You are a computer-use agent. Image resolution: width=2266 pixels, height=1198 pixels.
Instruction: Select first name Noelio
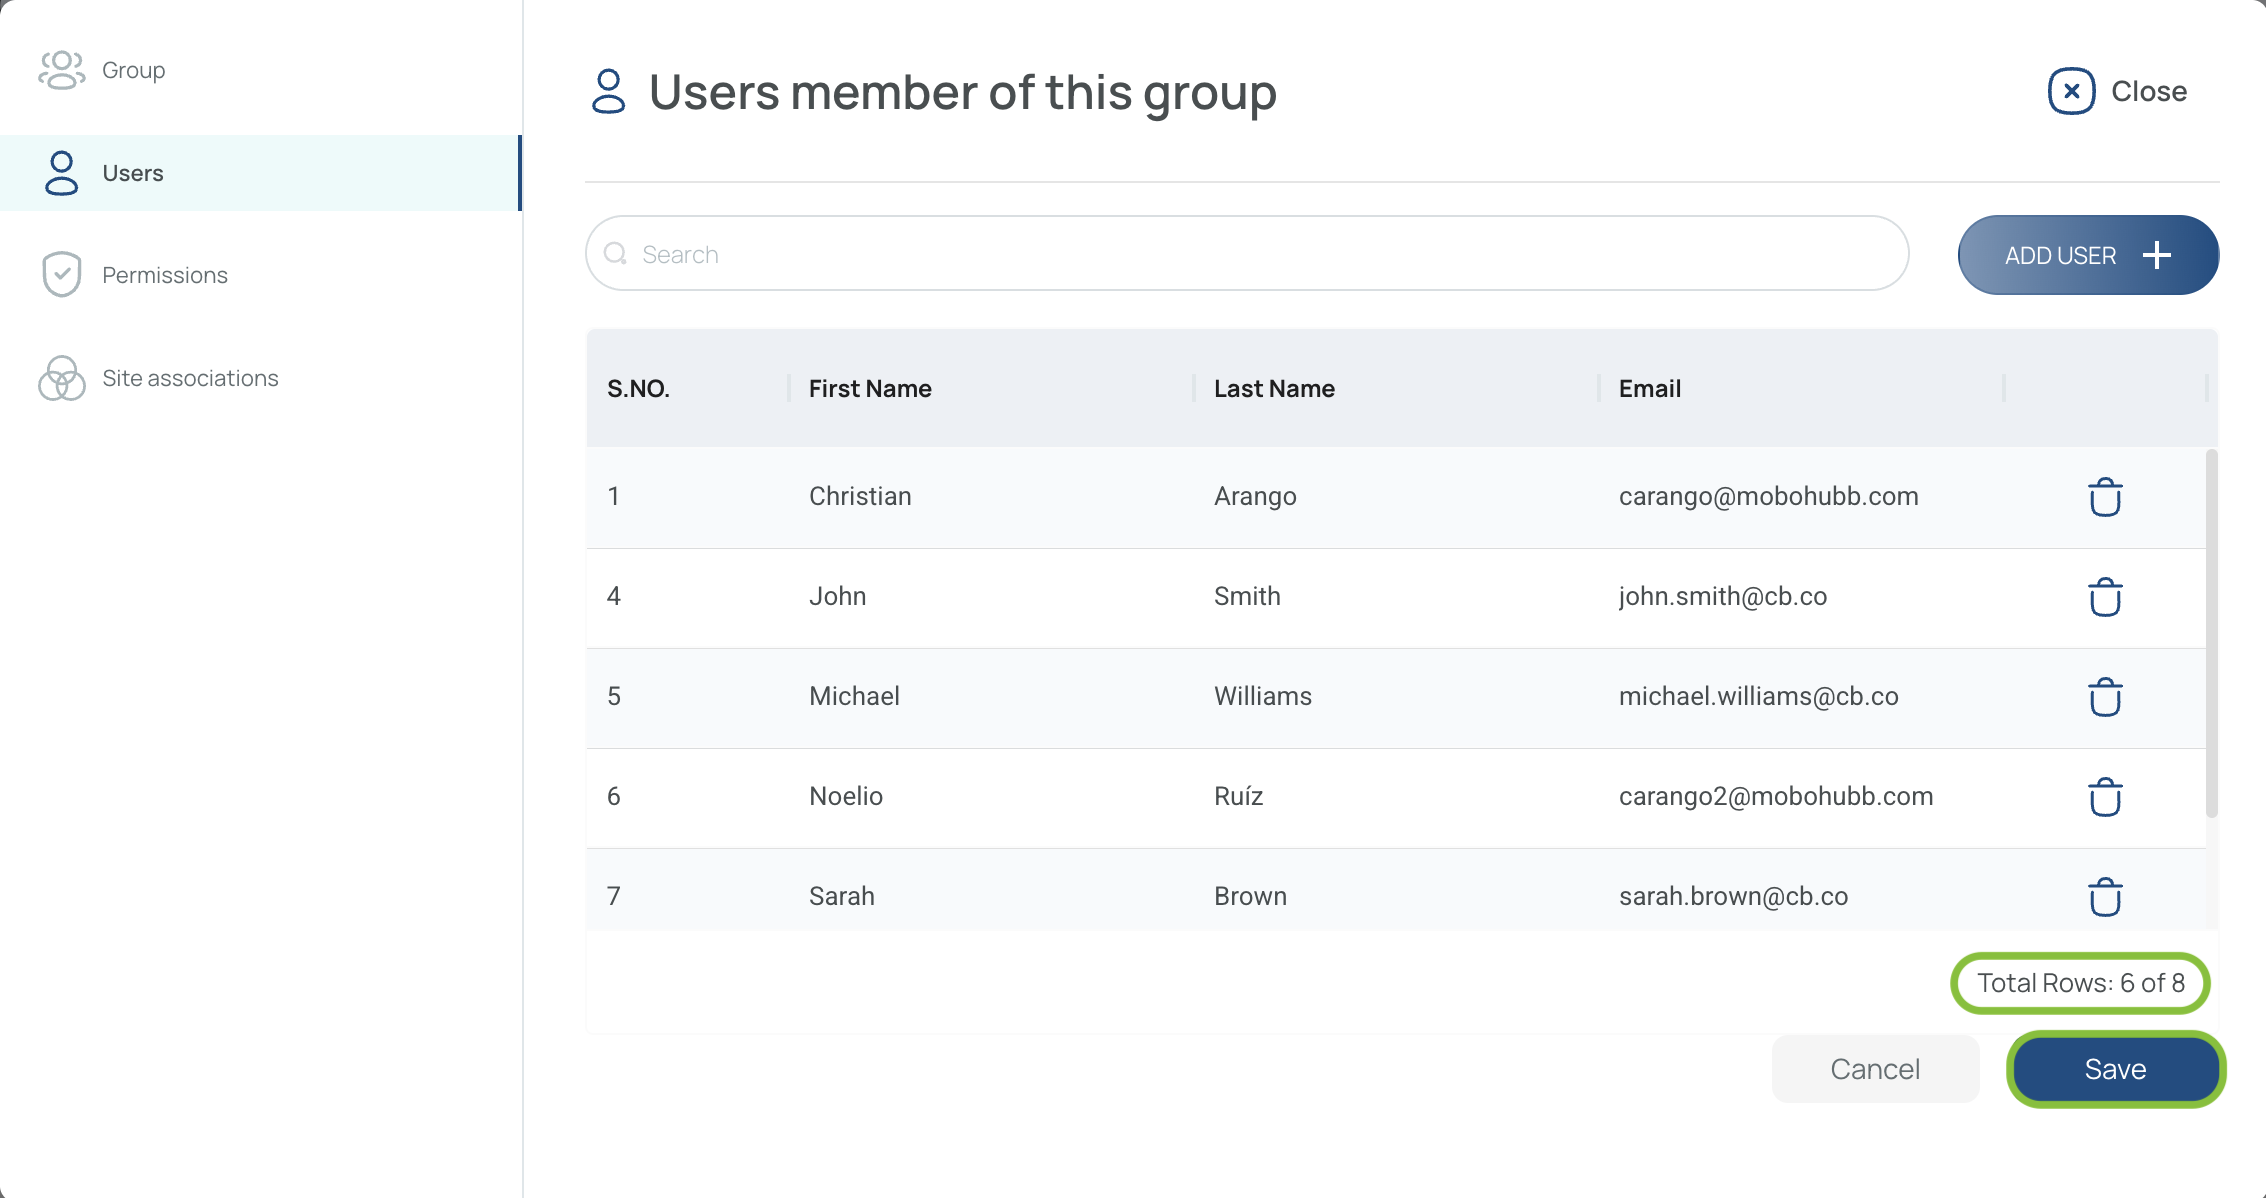tap(846, 796)
